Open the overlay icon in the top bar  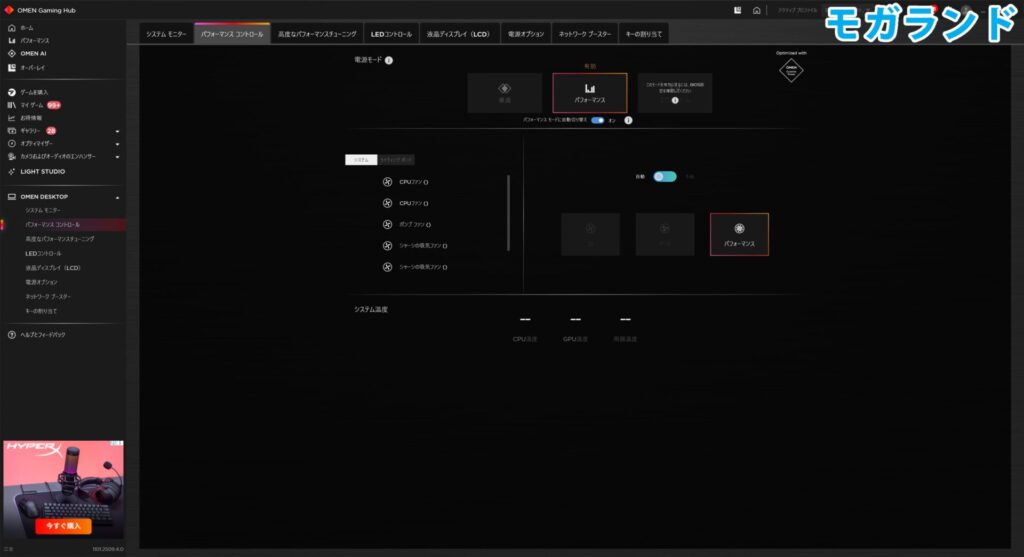coord(737,10)
